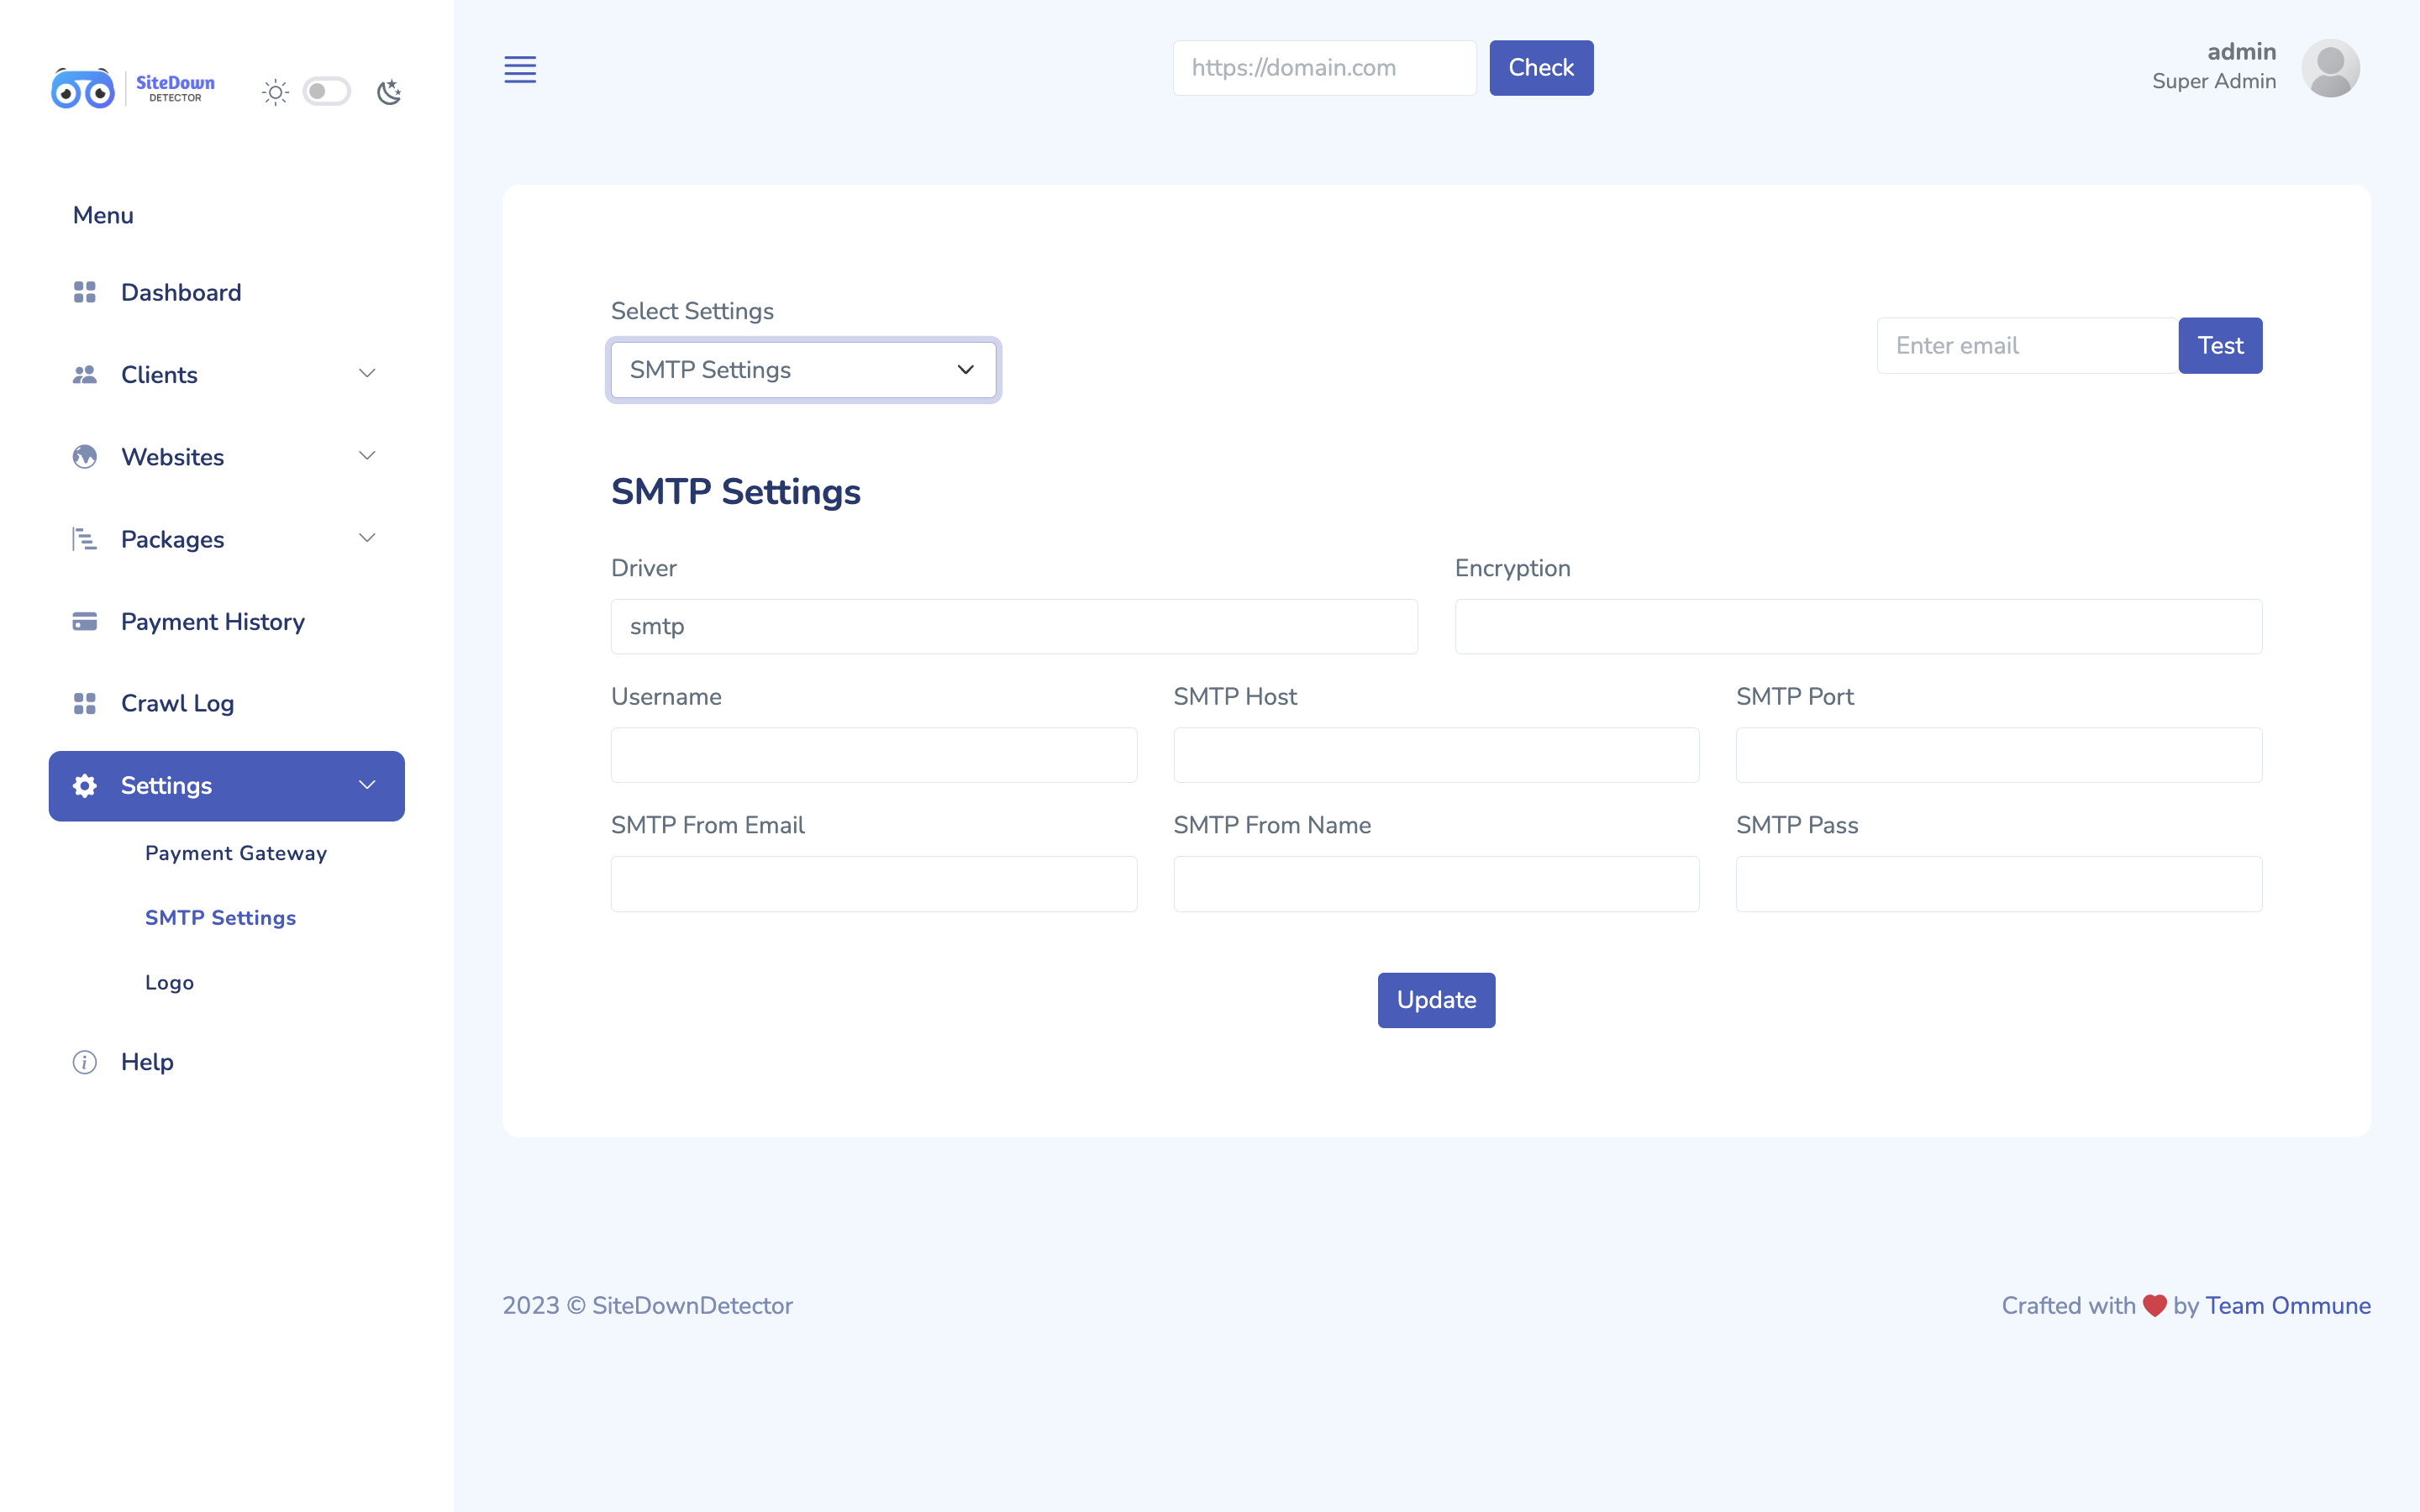Go to the Logo settings submenu
The image size is (2420, 1512).
click(169, 982)
